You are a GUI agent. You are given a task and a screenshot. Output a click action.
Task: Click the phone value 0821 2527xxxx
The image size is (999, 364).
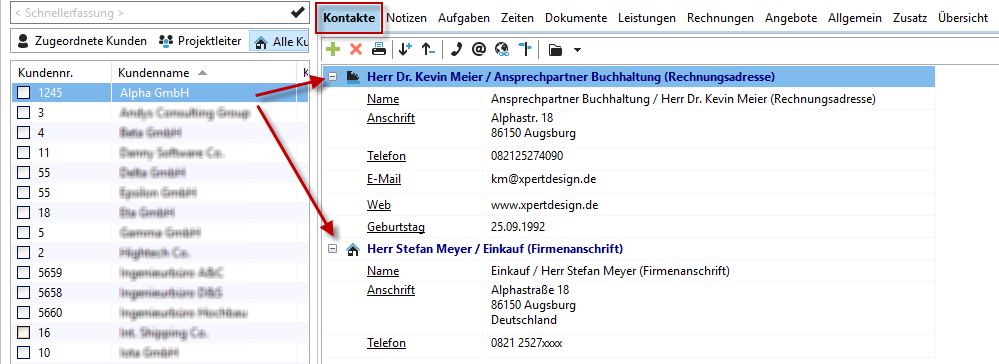526,343
